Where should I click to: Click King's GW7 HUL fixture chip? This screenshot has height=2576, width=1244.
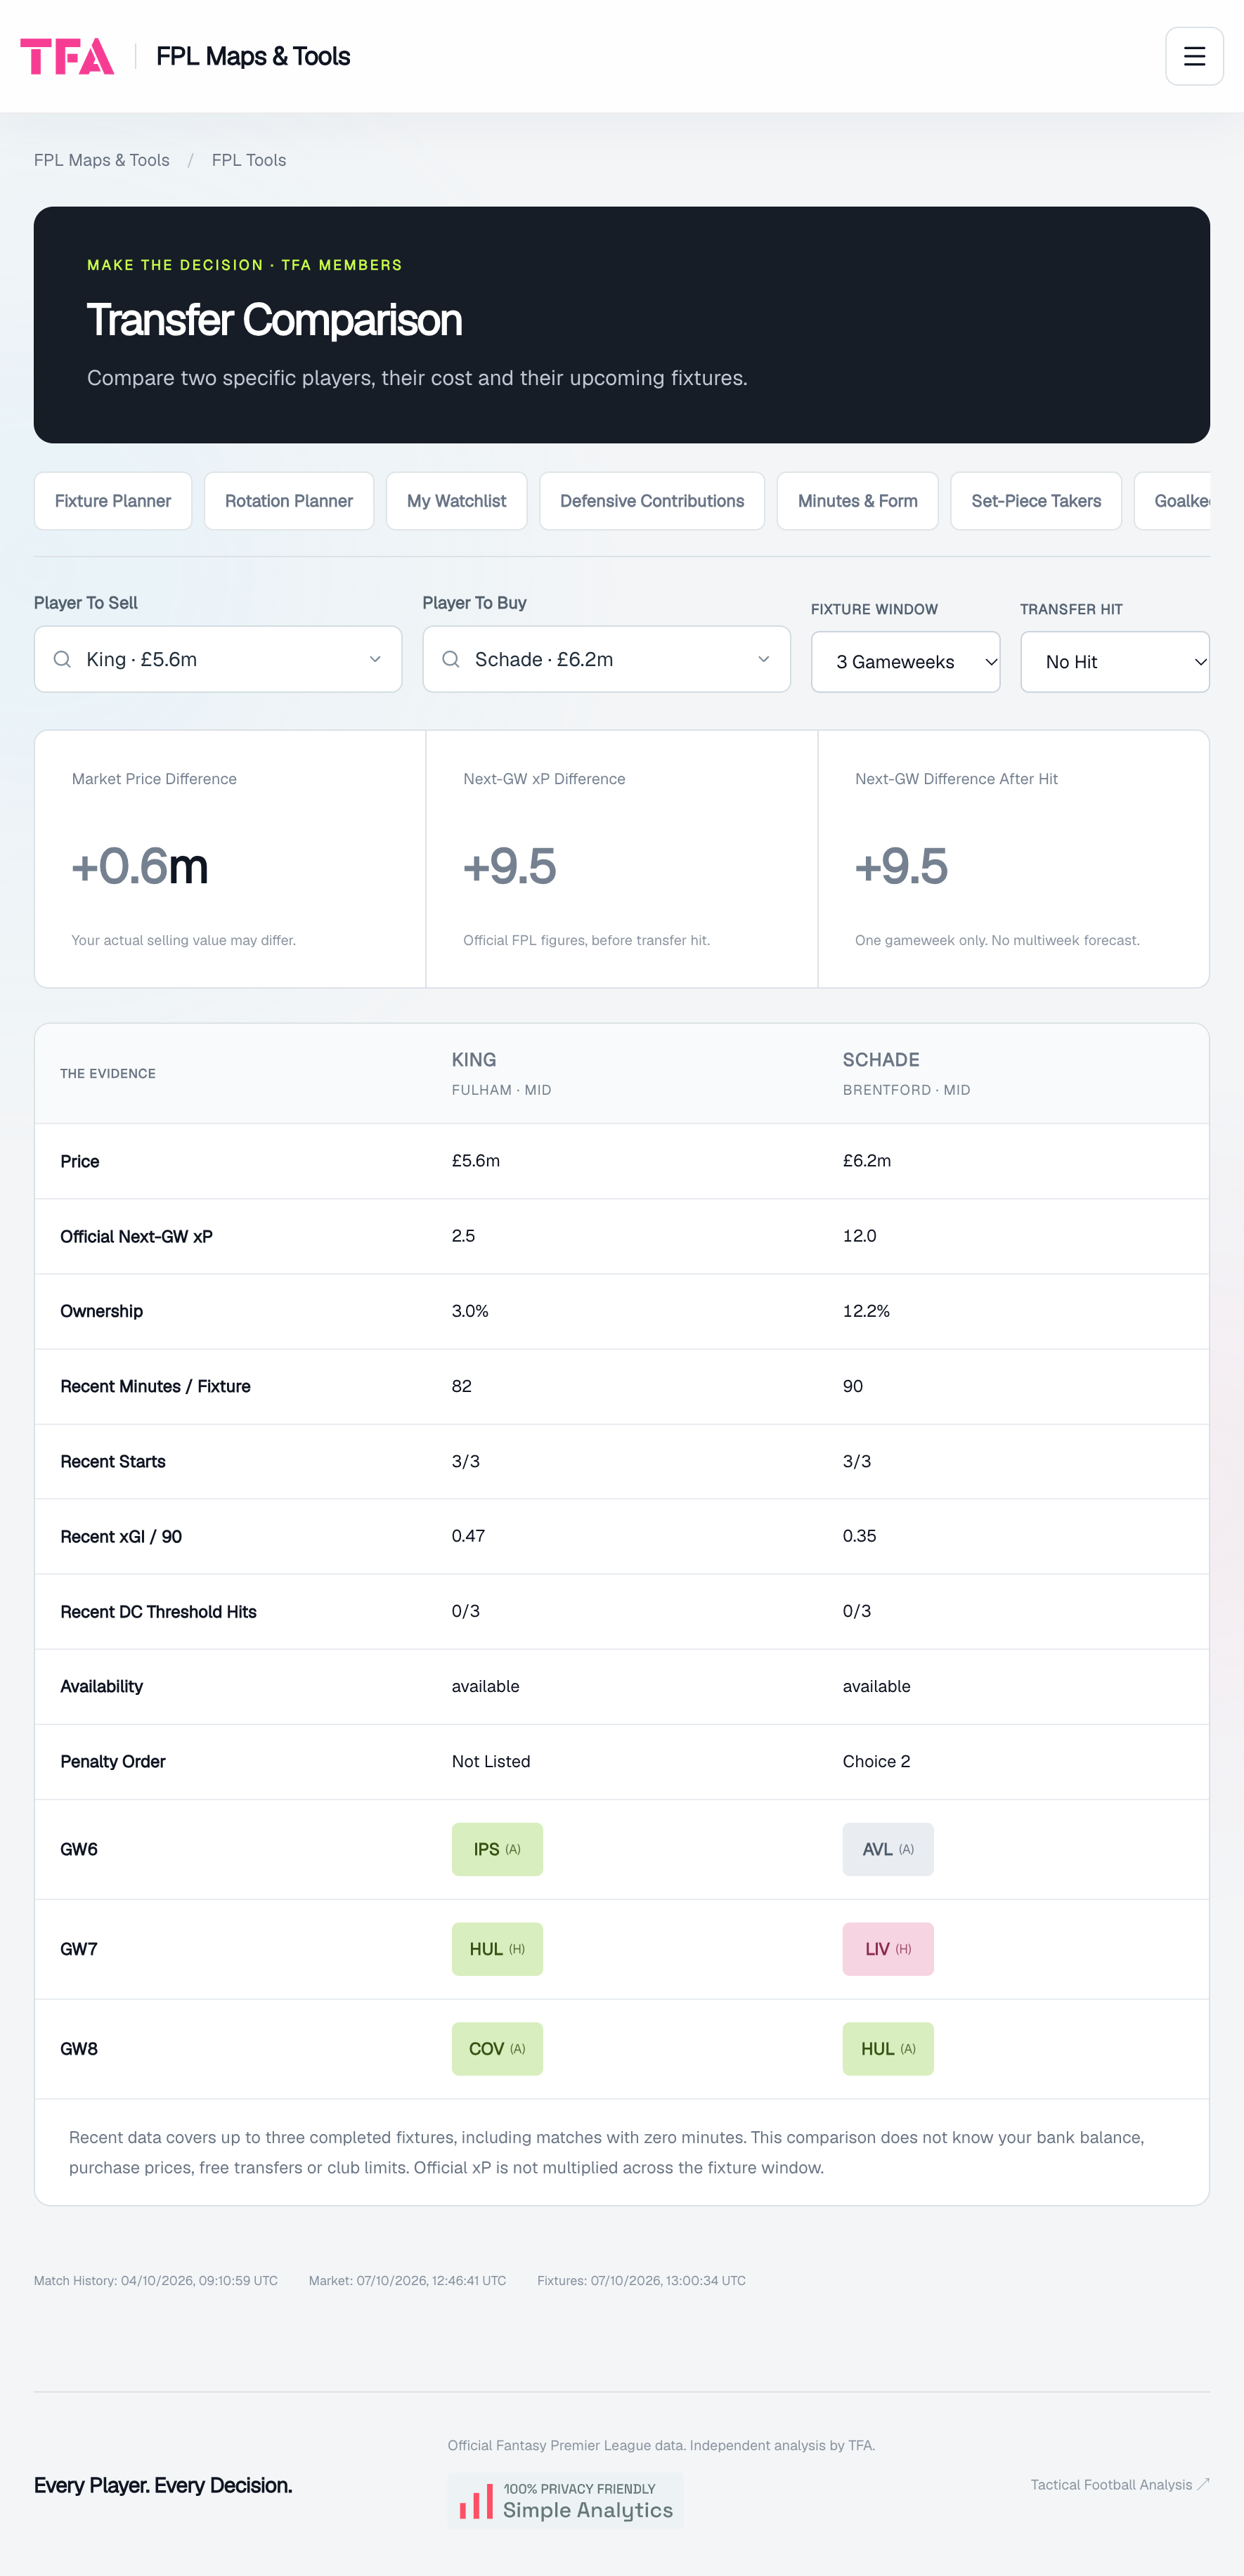point(497,1949)
